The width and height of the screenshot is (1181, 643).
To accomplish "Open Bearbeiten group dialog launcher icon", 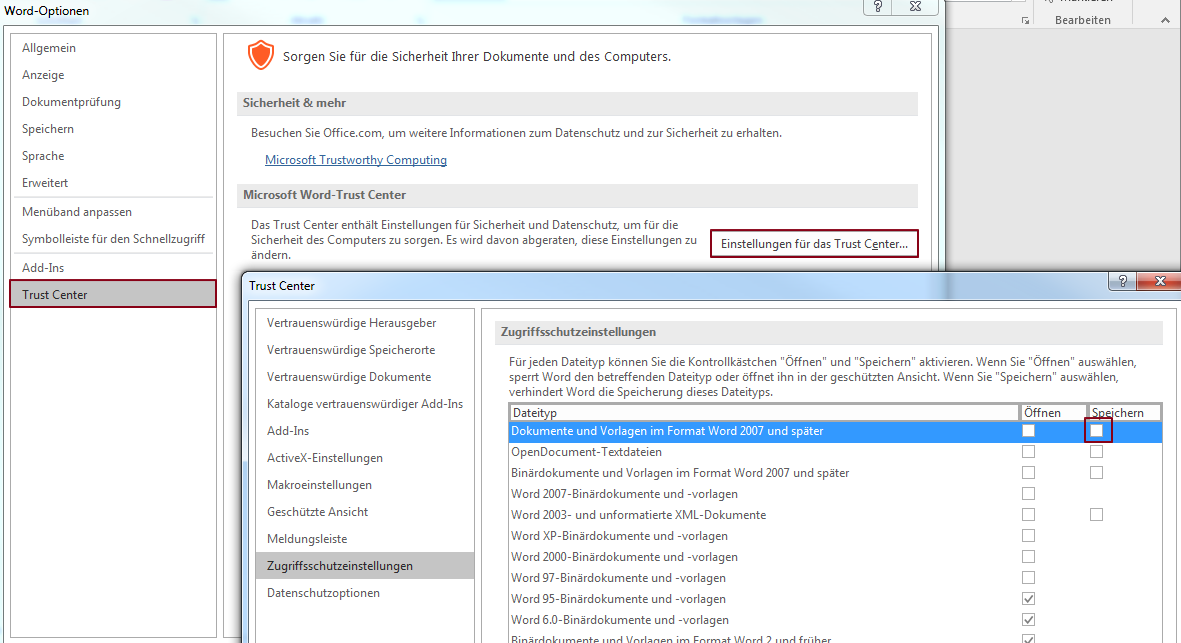I will pos(1025,21).
